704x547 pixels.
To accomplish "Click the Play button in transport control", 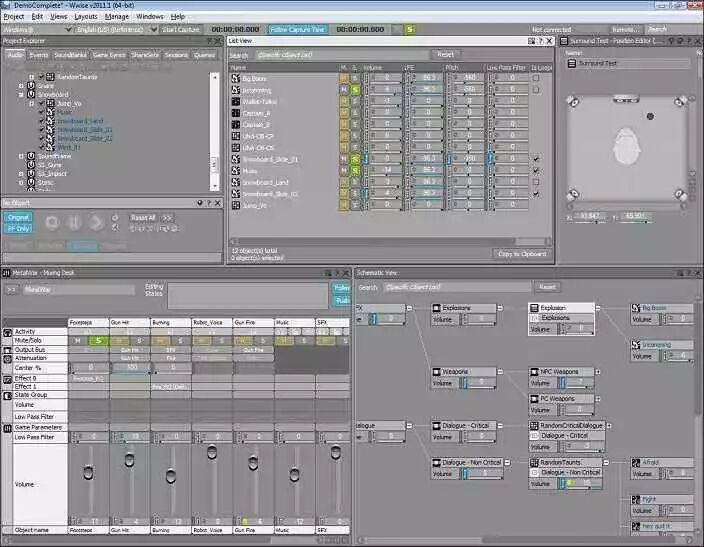I will click(97, 223).
